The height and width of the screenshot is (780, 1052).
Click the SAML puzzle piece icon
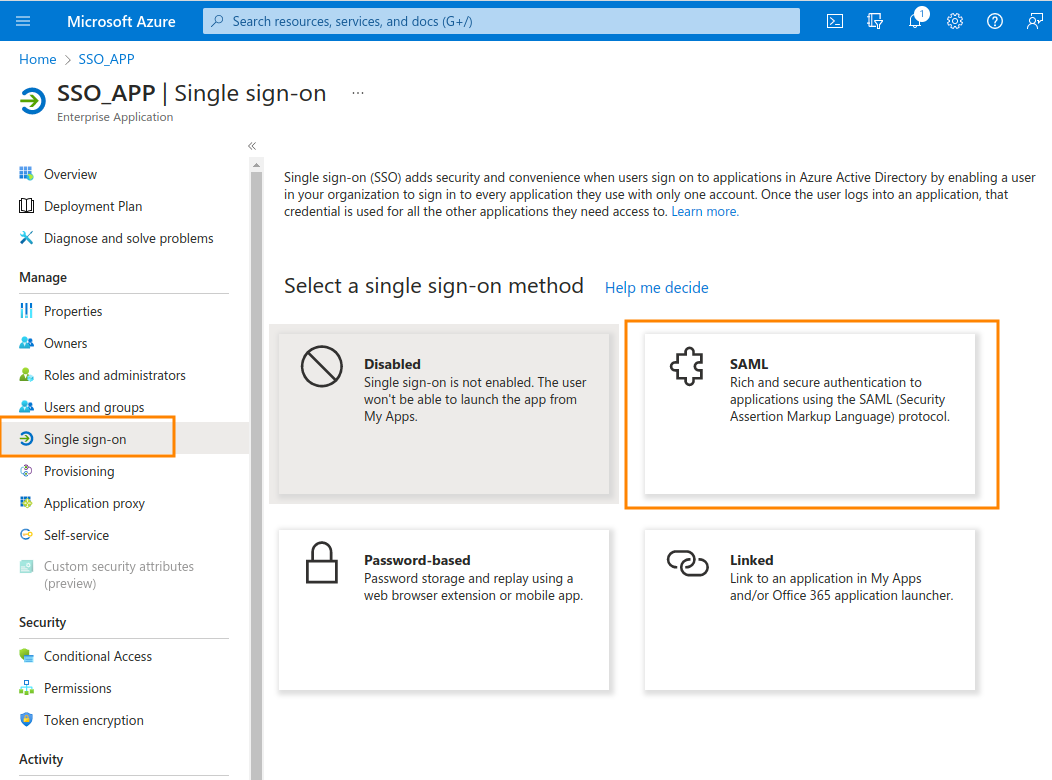click(687, 368)
